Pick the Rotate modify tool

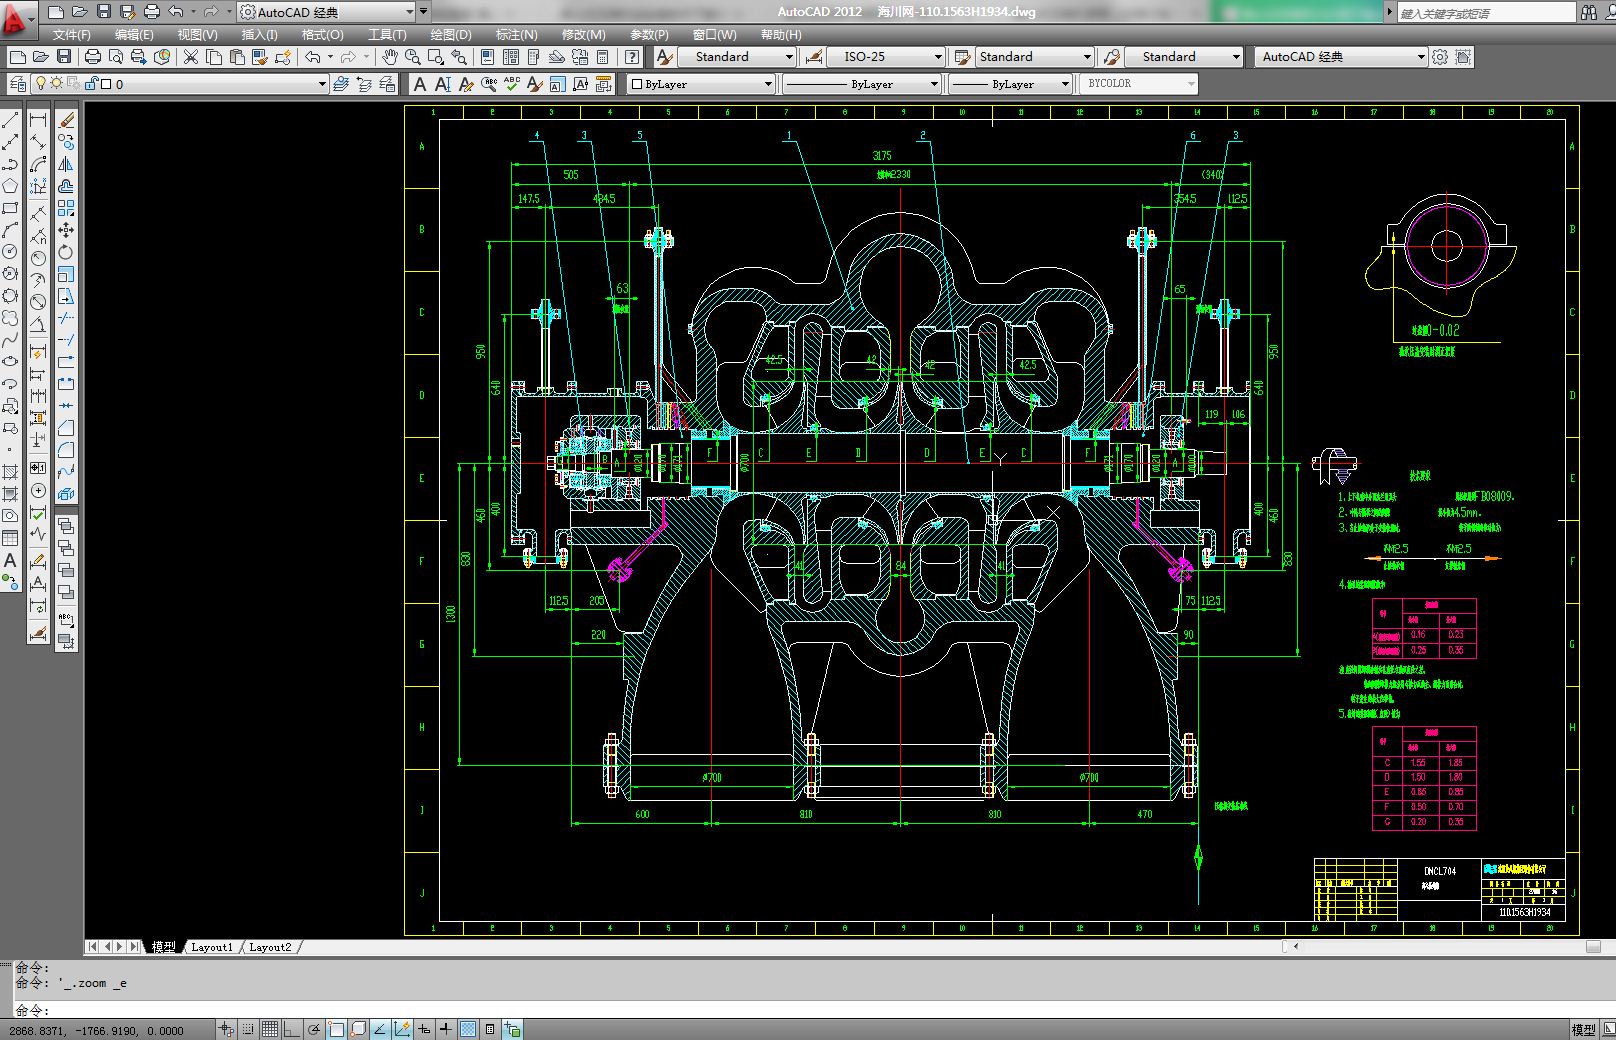pyautogui.click(x=66, y=252)
